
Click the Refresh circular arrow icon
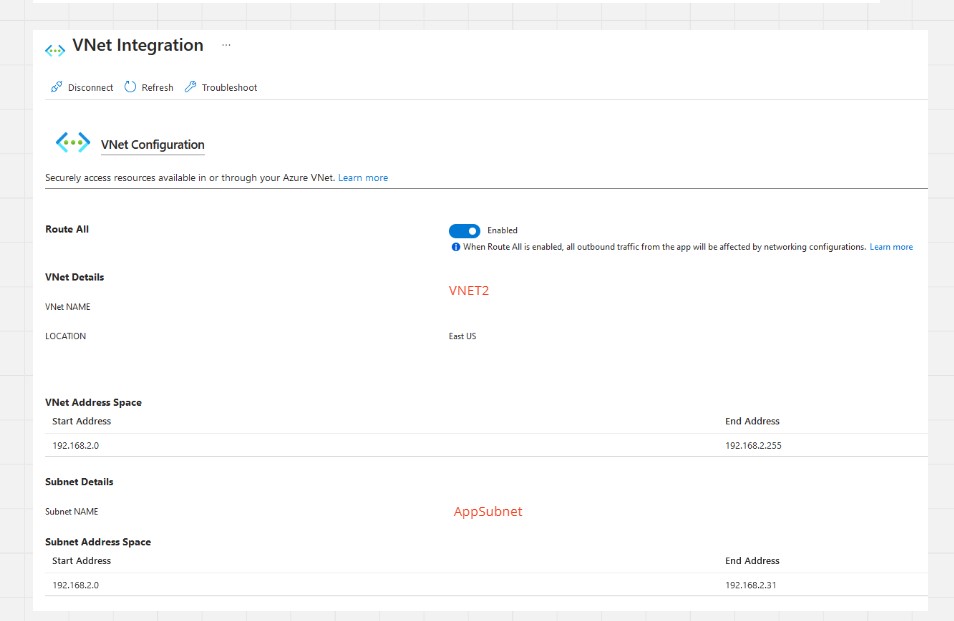130,87
